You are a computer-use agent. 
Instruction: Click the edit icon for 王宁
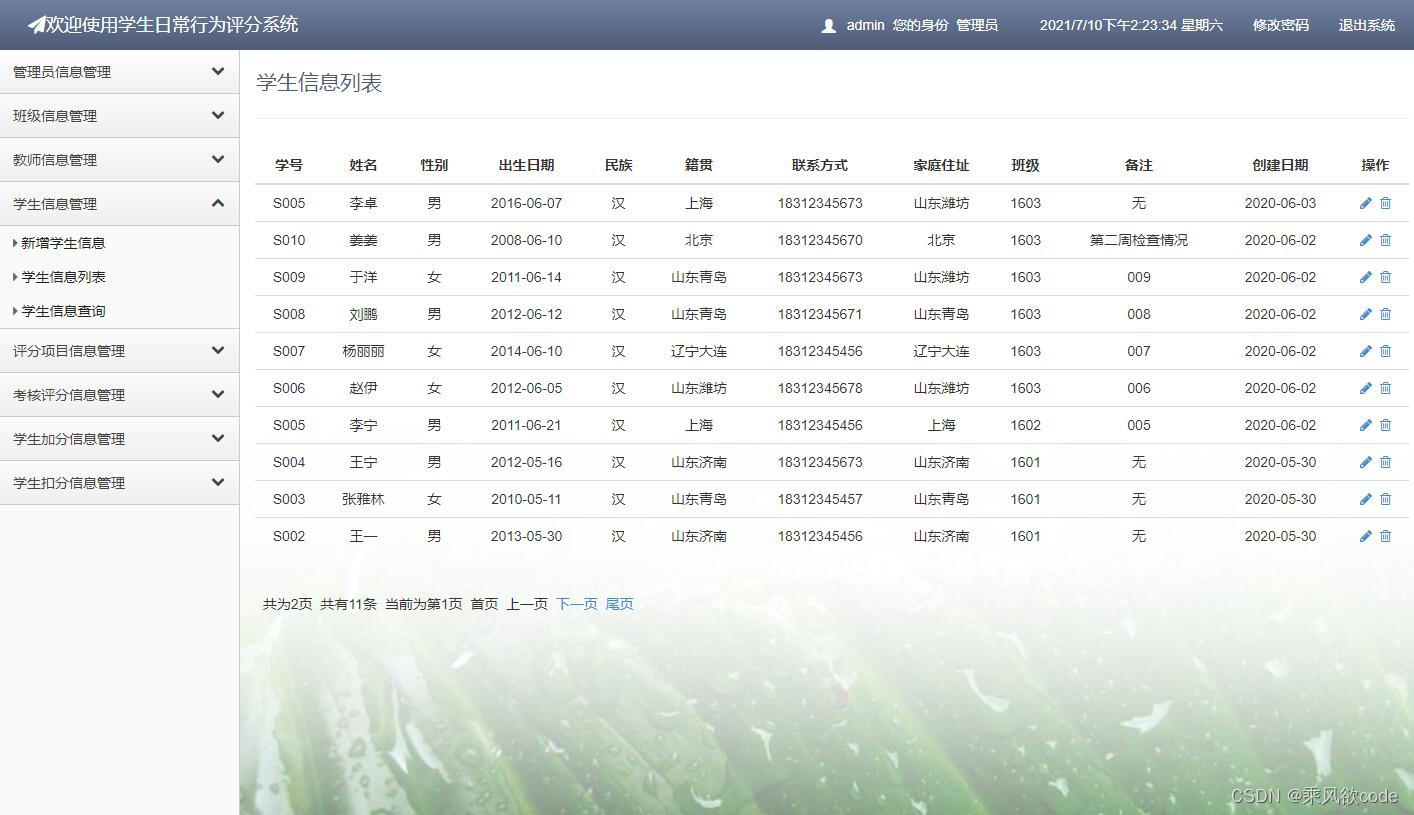pos(1365,462)
